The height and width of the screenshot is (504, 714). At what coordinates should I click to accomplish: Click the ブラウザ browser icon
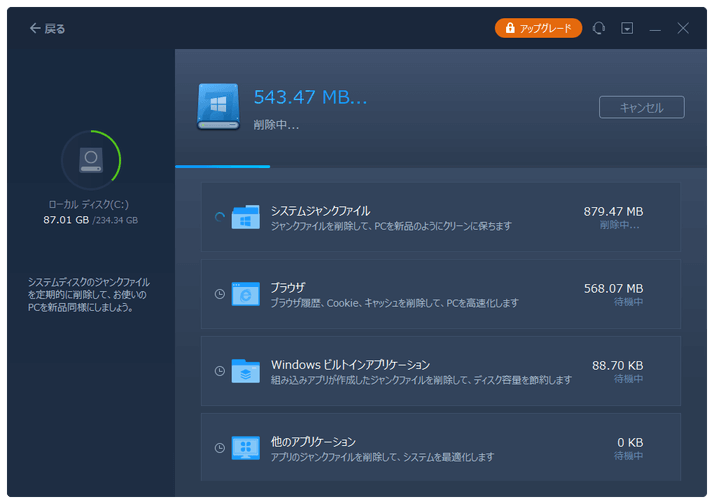coord(245,293)
